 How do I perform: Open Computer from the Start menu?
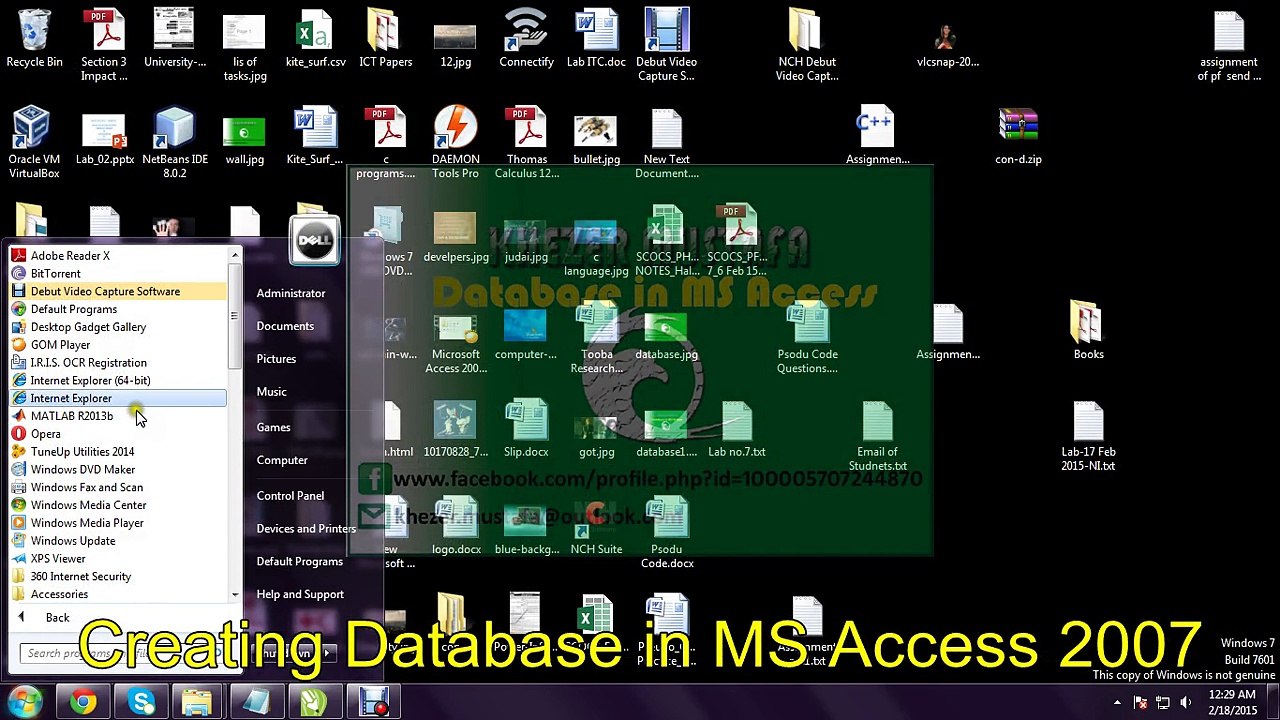coord(282,460)
